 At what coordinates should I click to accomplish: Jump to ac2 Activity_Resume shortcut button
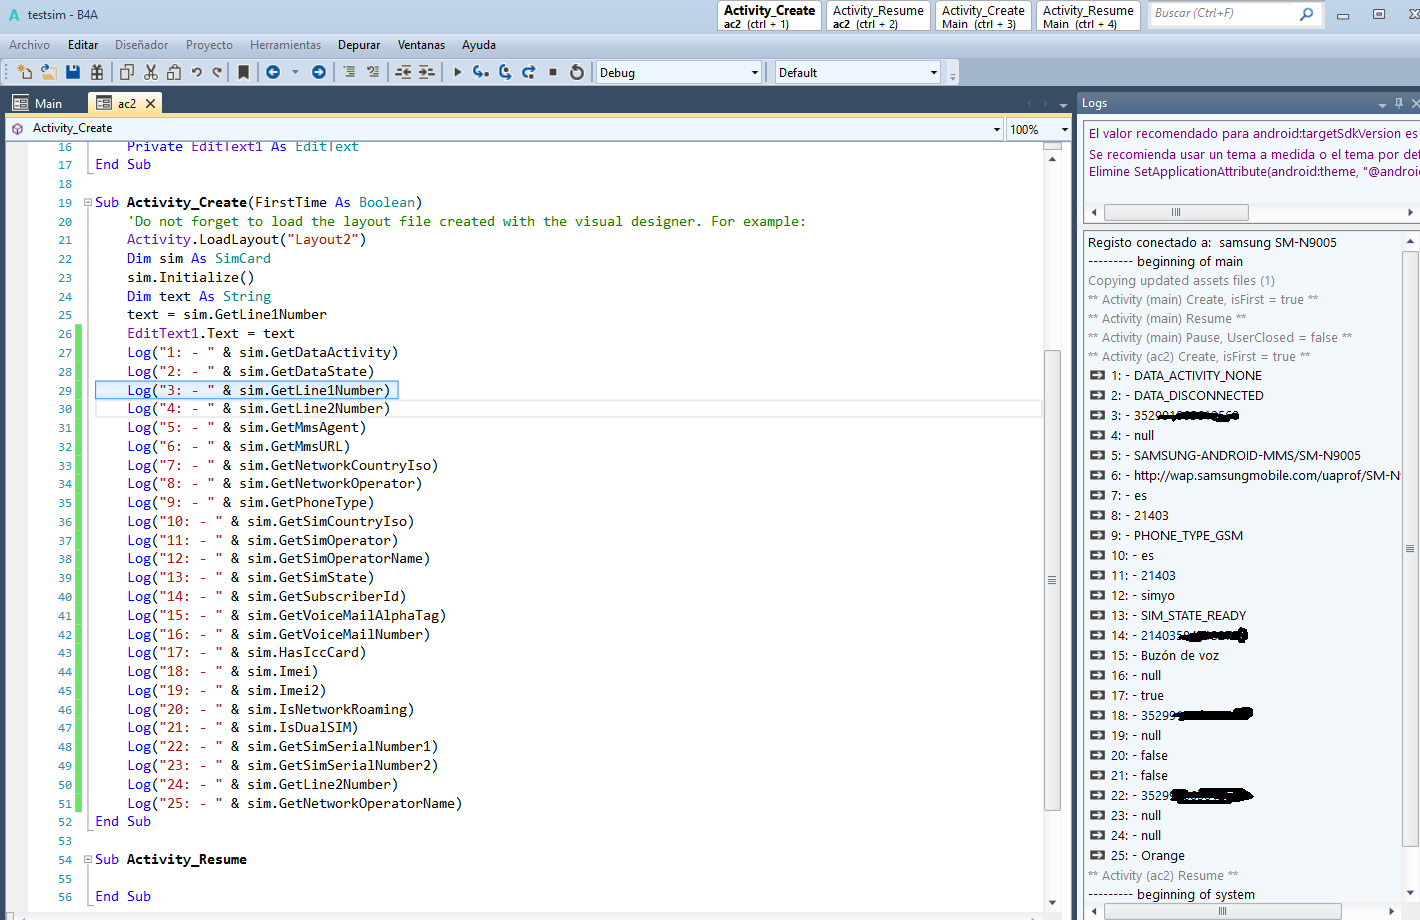(878, 16)
